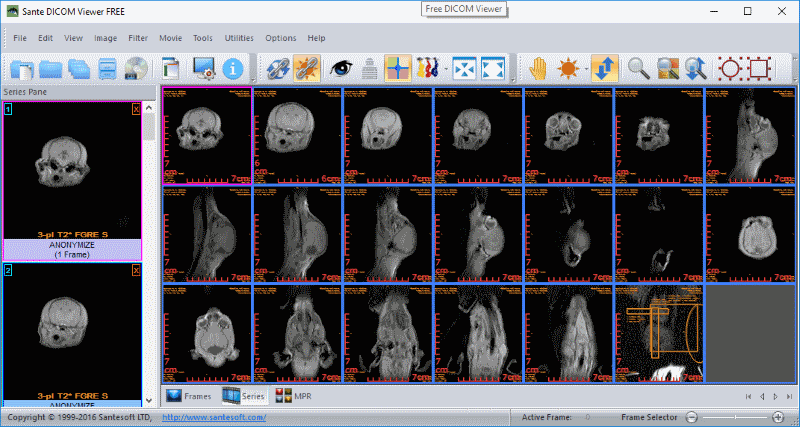Screen dimensions: 800x427
Task: Click the CD/DVD disc toolbar icon
Action: 136,68
